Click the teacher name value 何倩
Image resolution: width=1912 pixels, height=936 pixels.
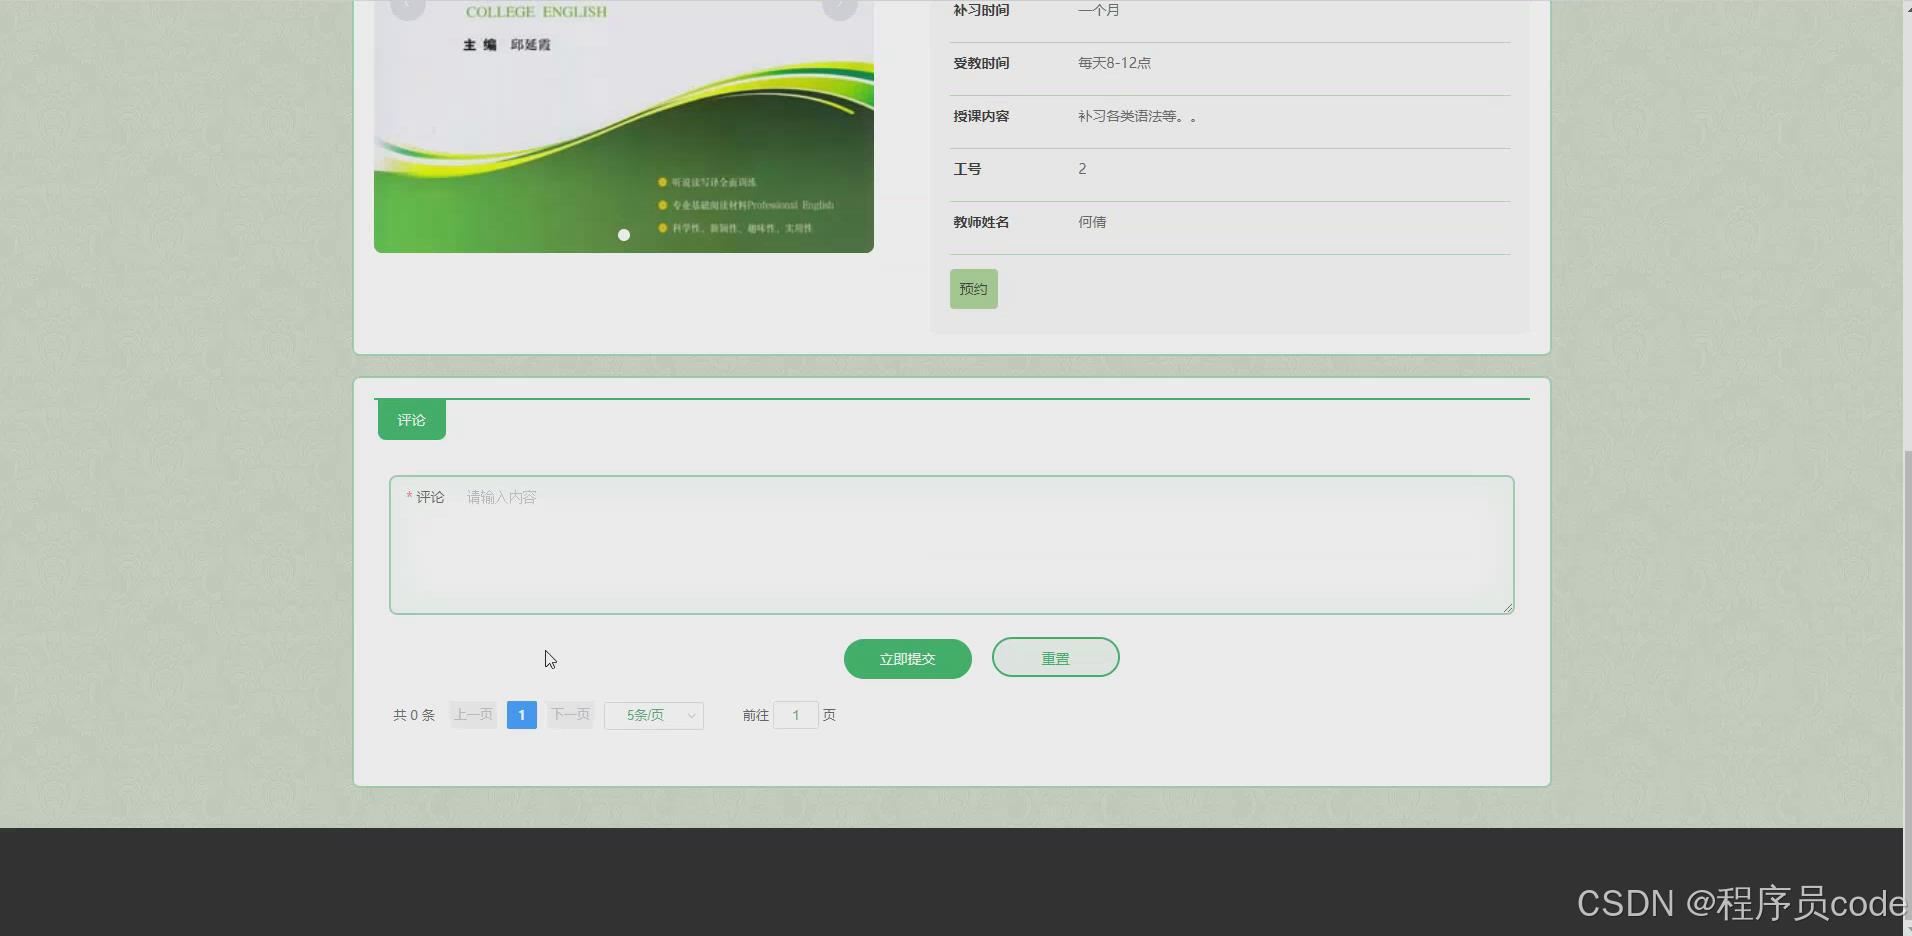tap(1092, 222)
